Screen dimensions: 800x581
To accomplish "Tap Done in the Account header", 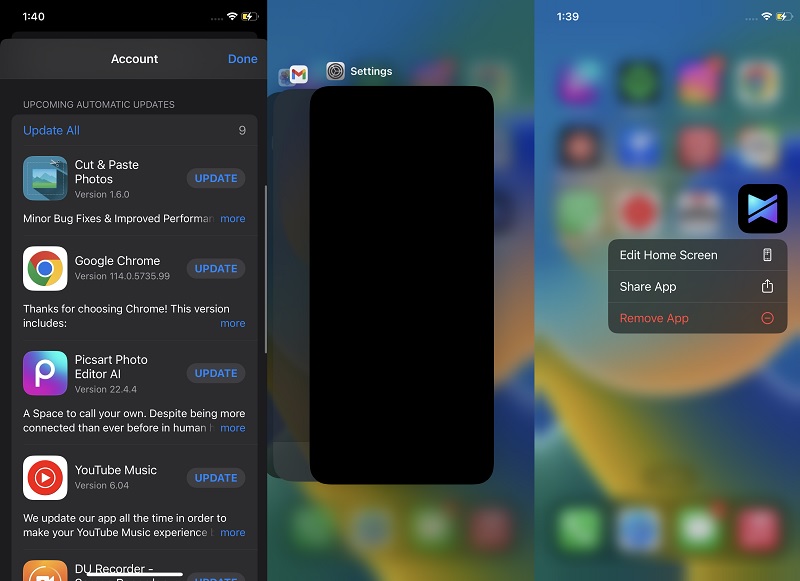I will pyautogui.click(x=242, y=59).
